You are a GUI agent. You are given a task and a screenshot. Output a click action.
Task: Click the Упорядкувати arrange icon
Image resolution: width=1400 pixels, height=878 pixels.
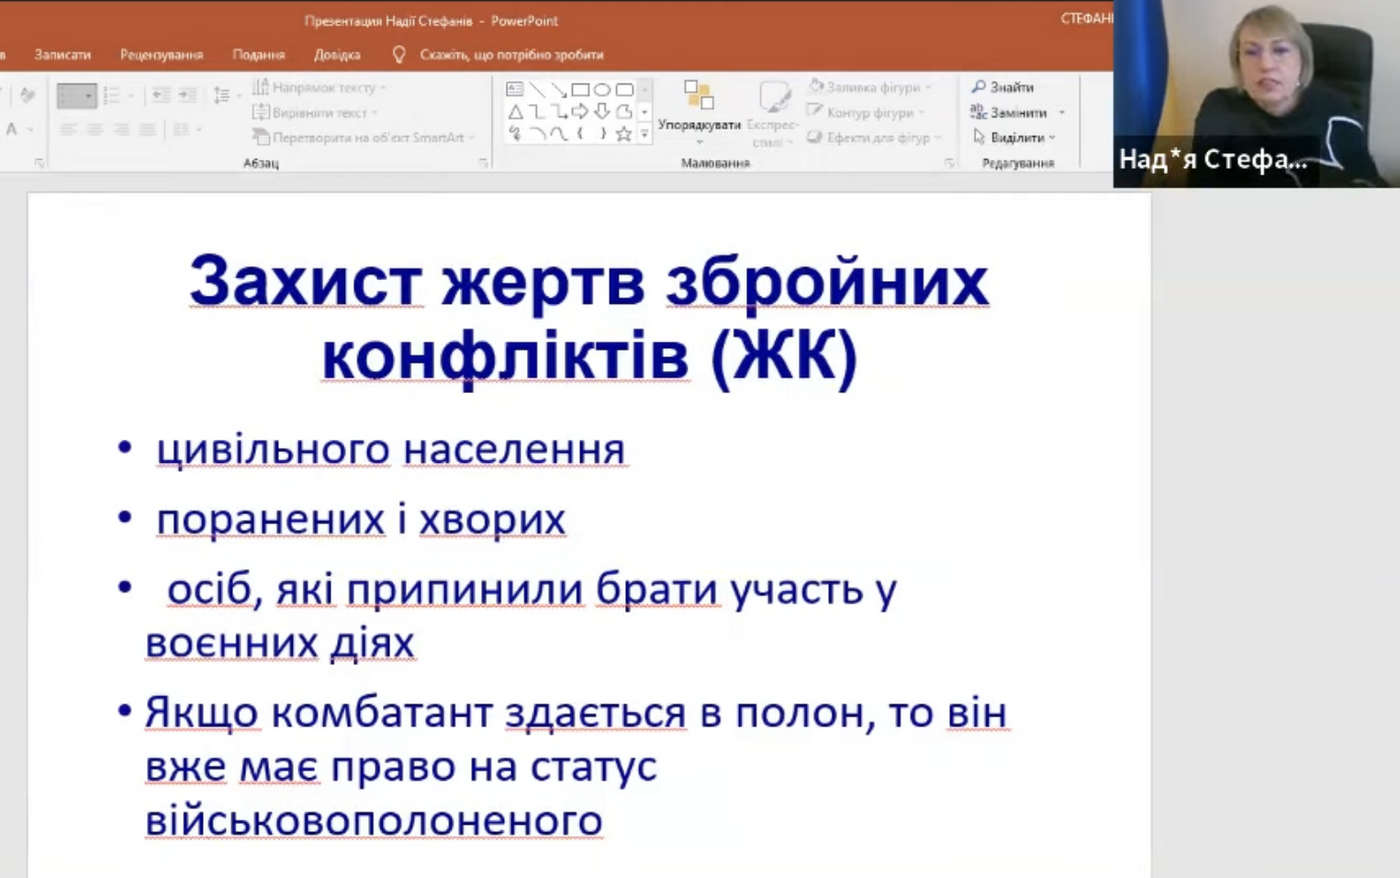[699, 96]
